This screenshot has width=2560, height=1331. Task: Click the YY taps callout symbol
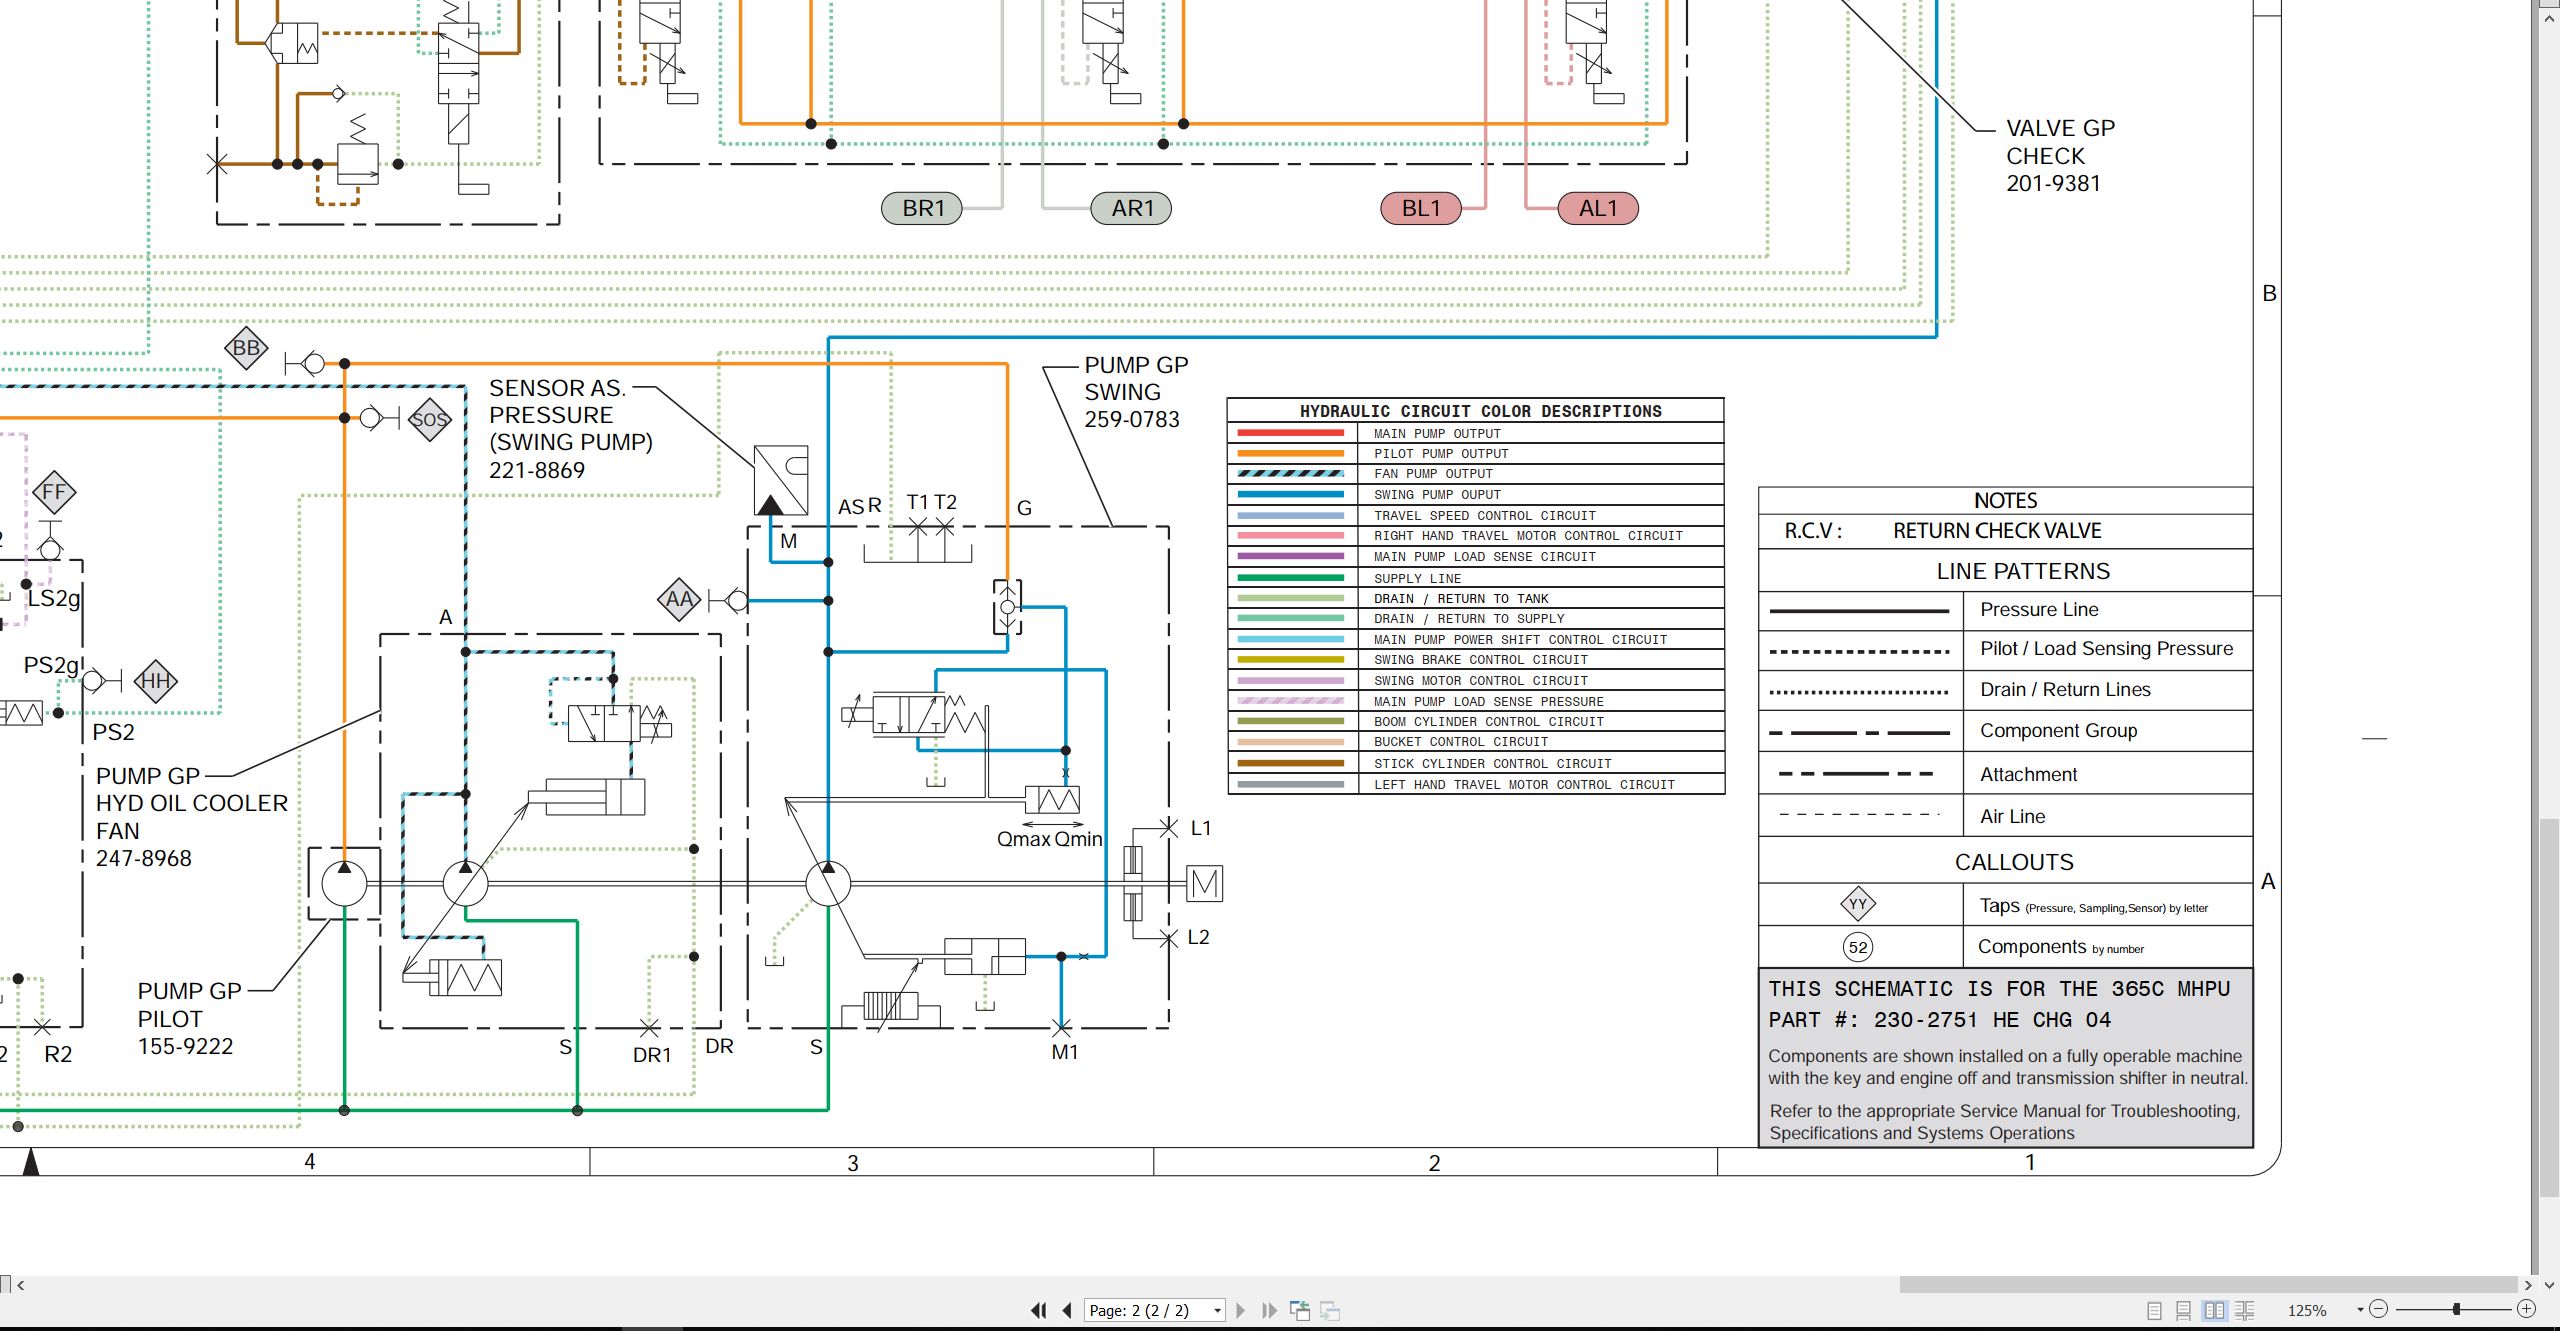click(x=1858, y=904)
